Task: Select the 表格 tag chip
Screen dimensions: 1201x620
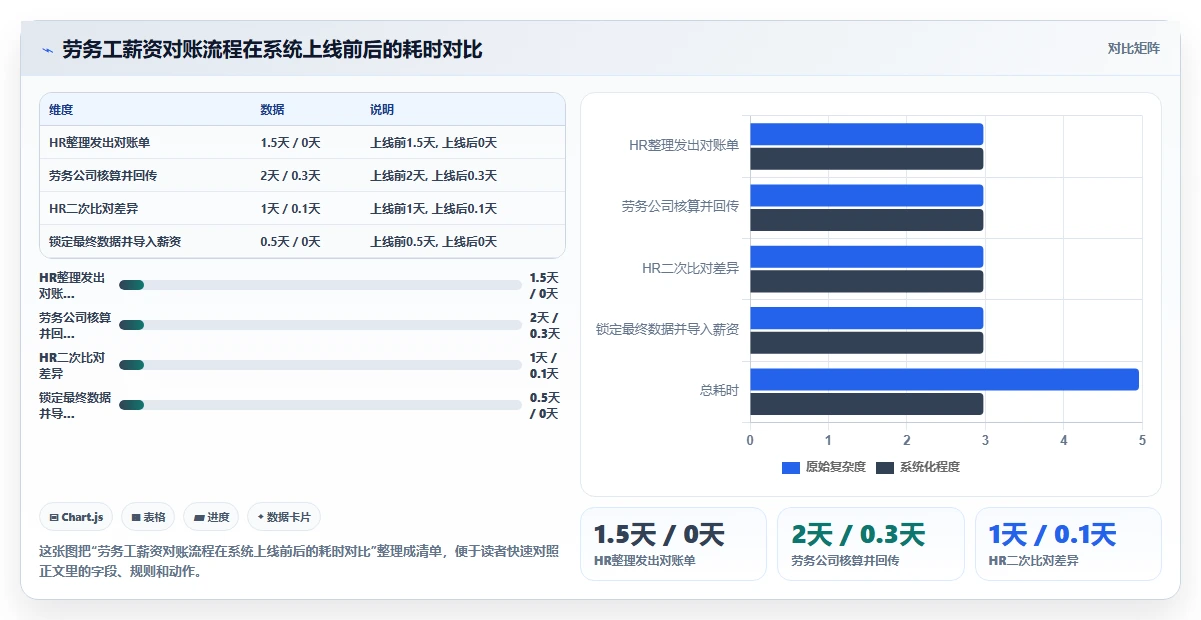Action: coord(148,517)
